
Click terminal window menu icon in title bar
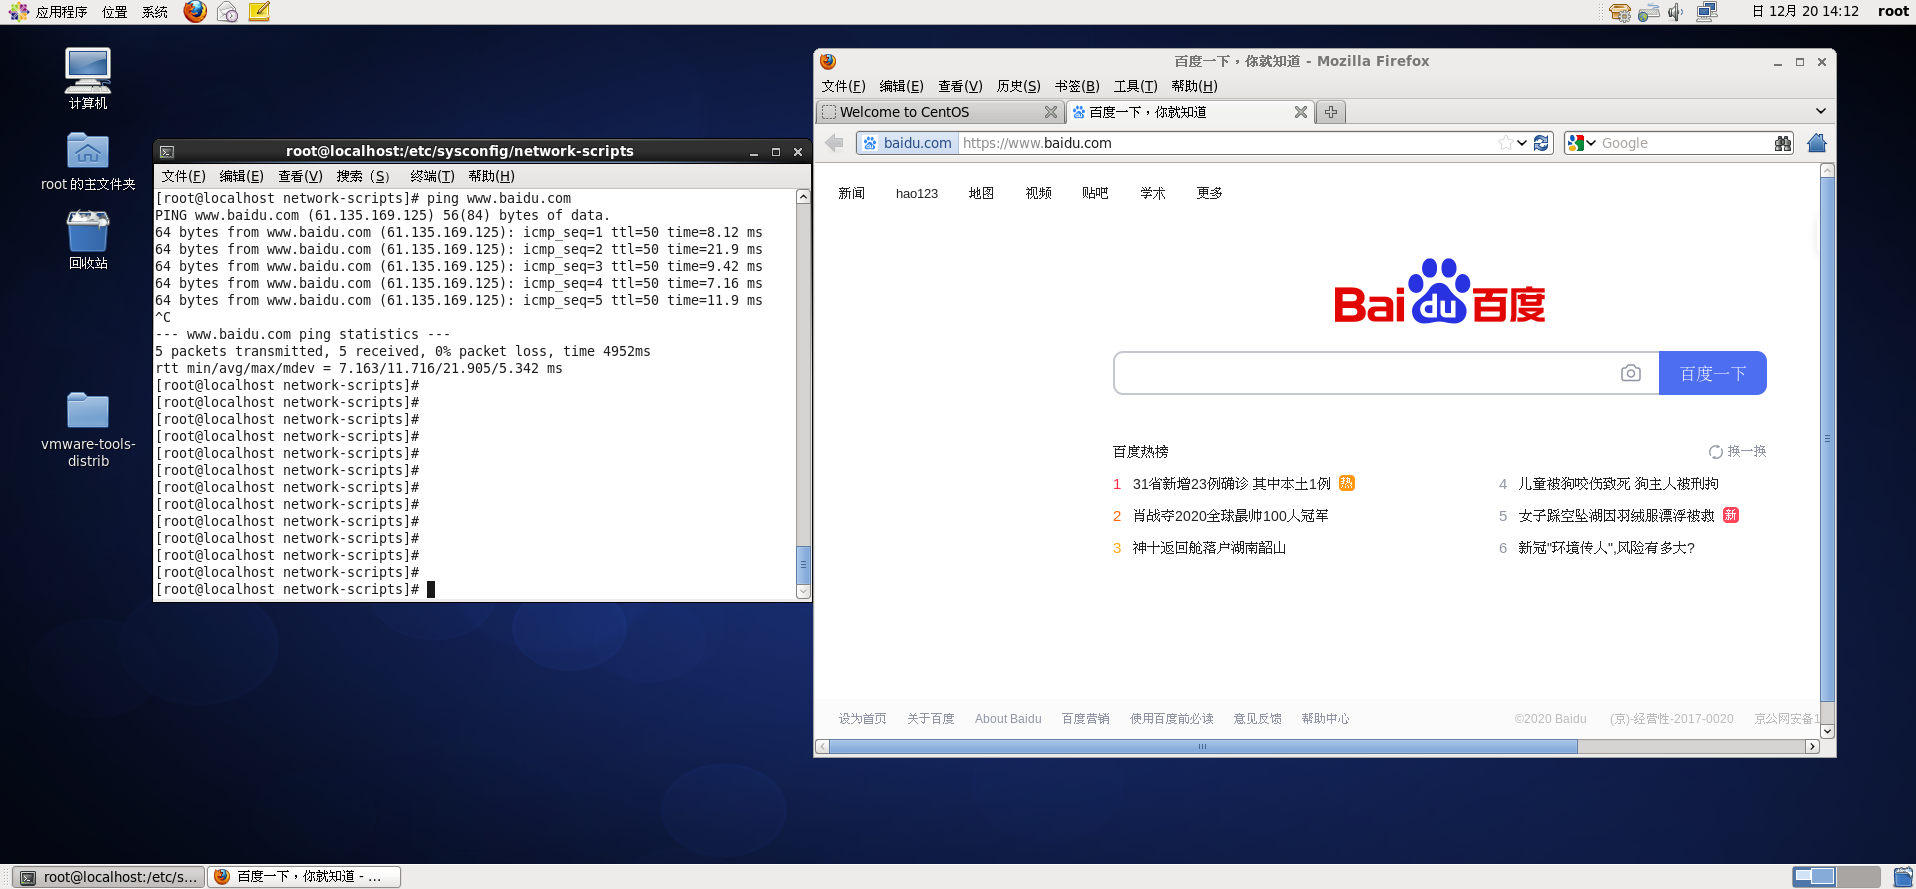pos(167,152)
